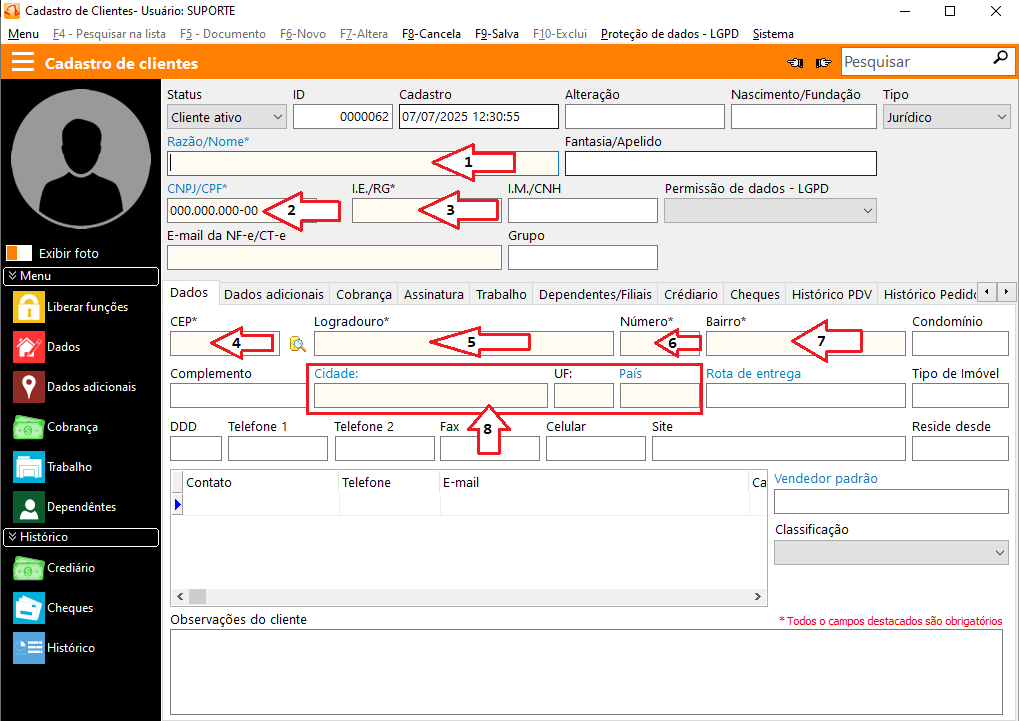Screen dimensions: 1019x721
Task: Open Dados adicionais location pin icon
Action: 29,387
